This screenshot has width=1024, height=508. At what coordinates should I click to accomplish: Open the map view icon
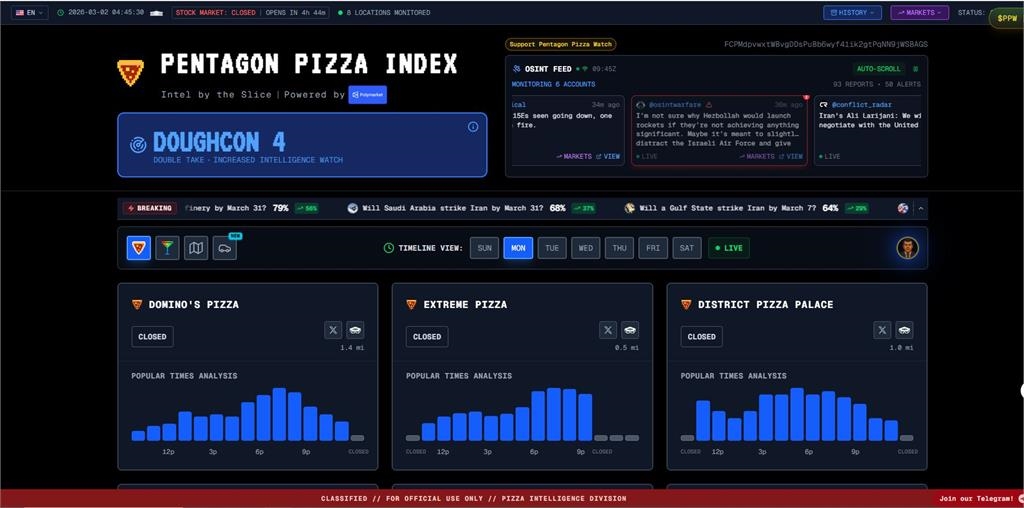[196, 248]
